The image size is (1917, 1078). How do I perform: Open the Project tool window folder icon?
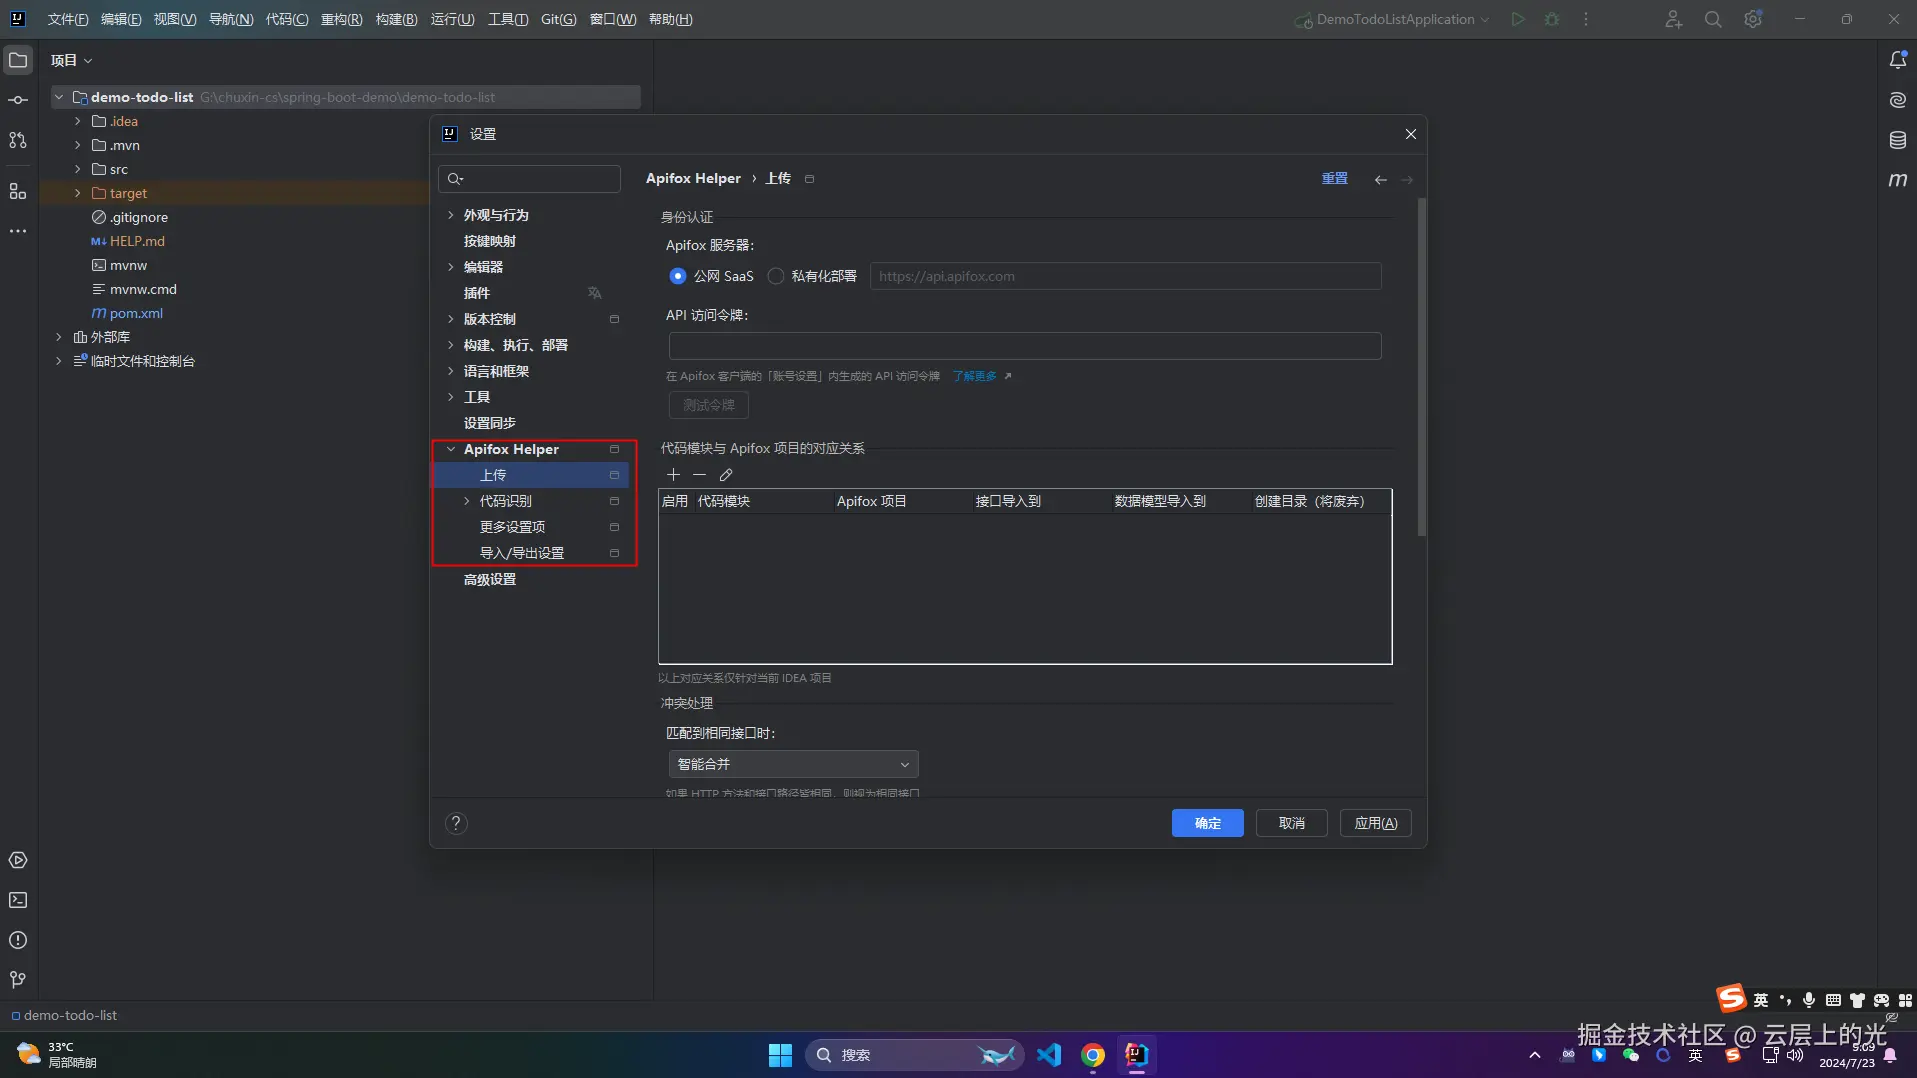(x=18, y=60)
